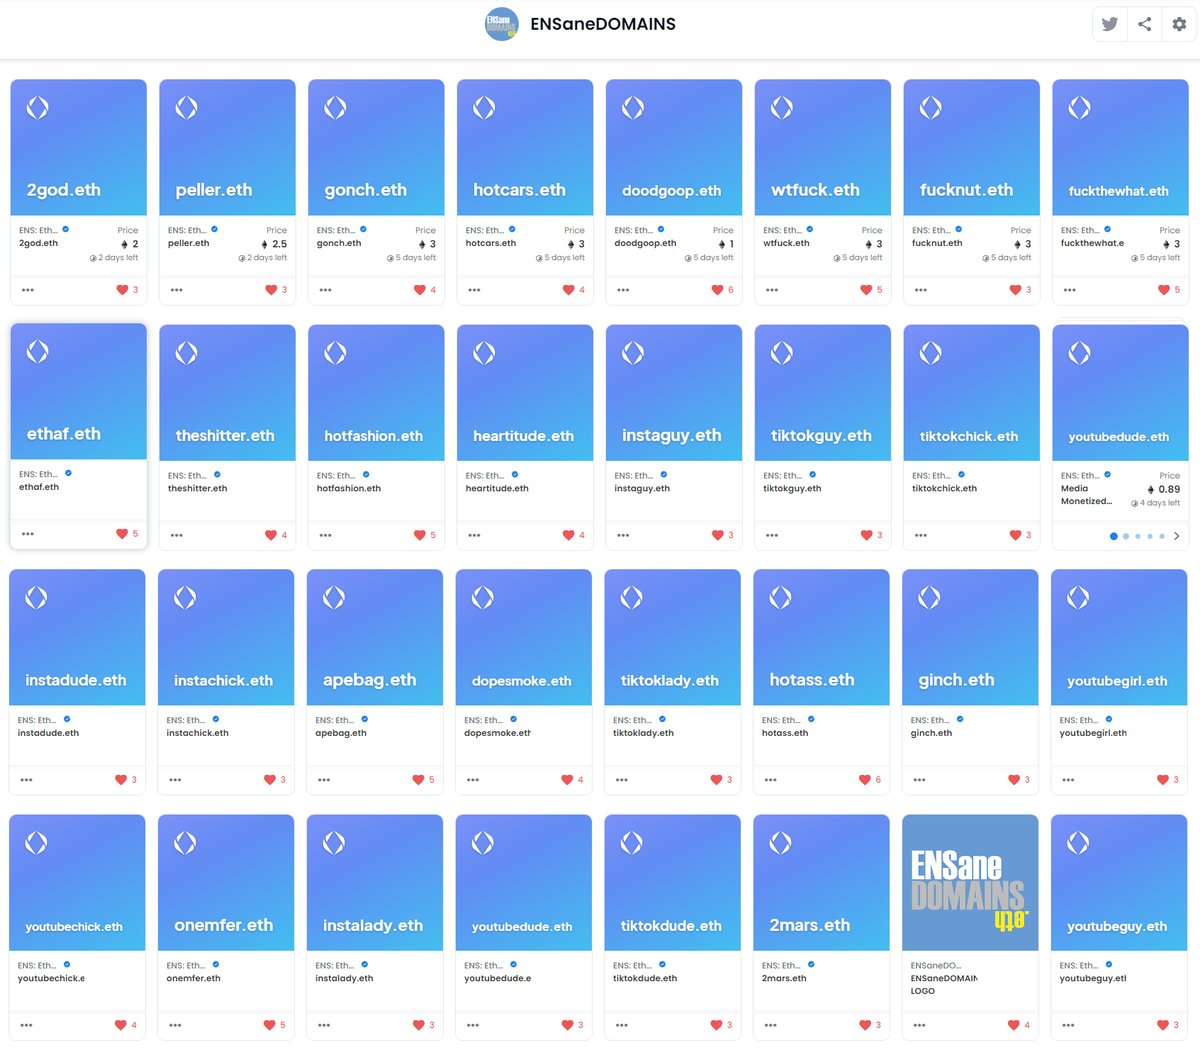Click heart icon on tiktokguy.eth card
Viewport: 1200px width, 1050px height.
(x=866, y=535)
